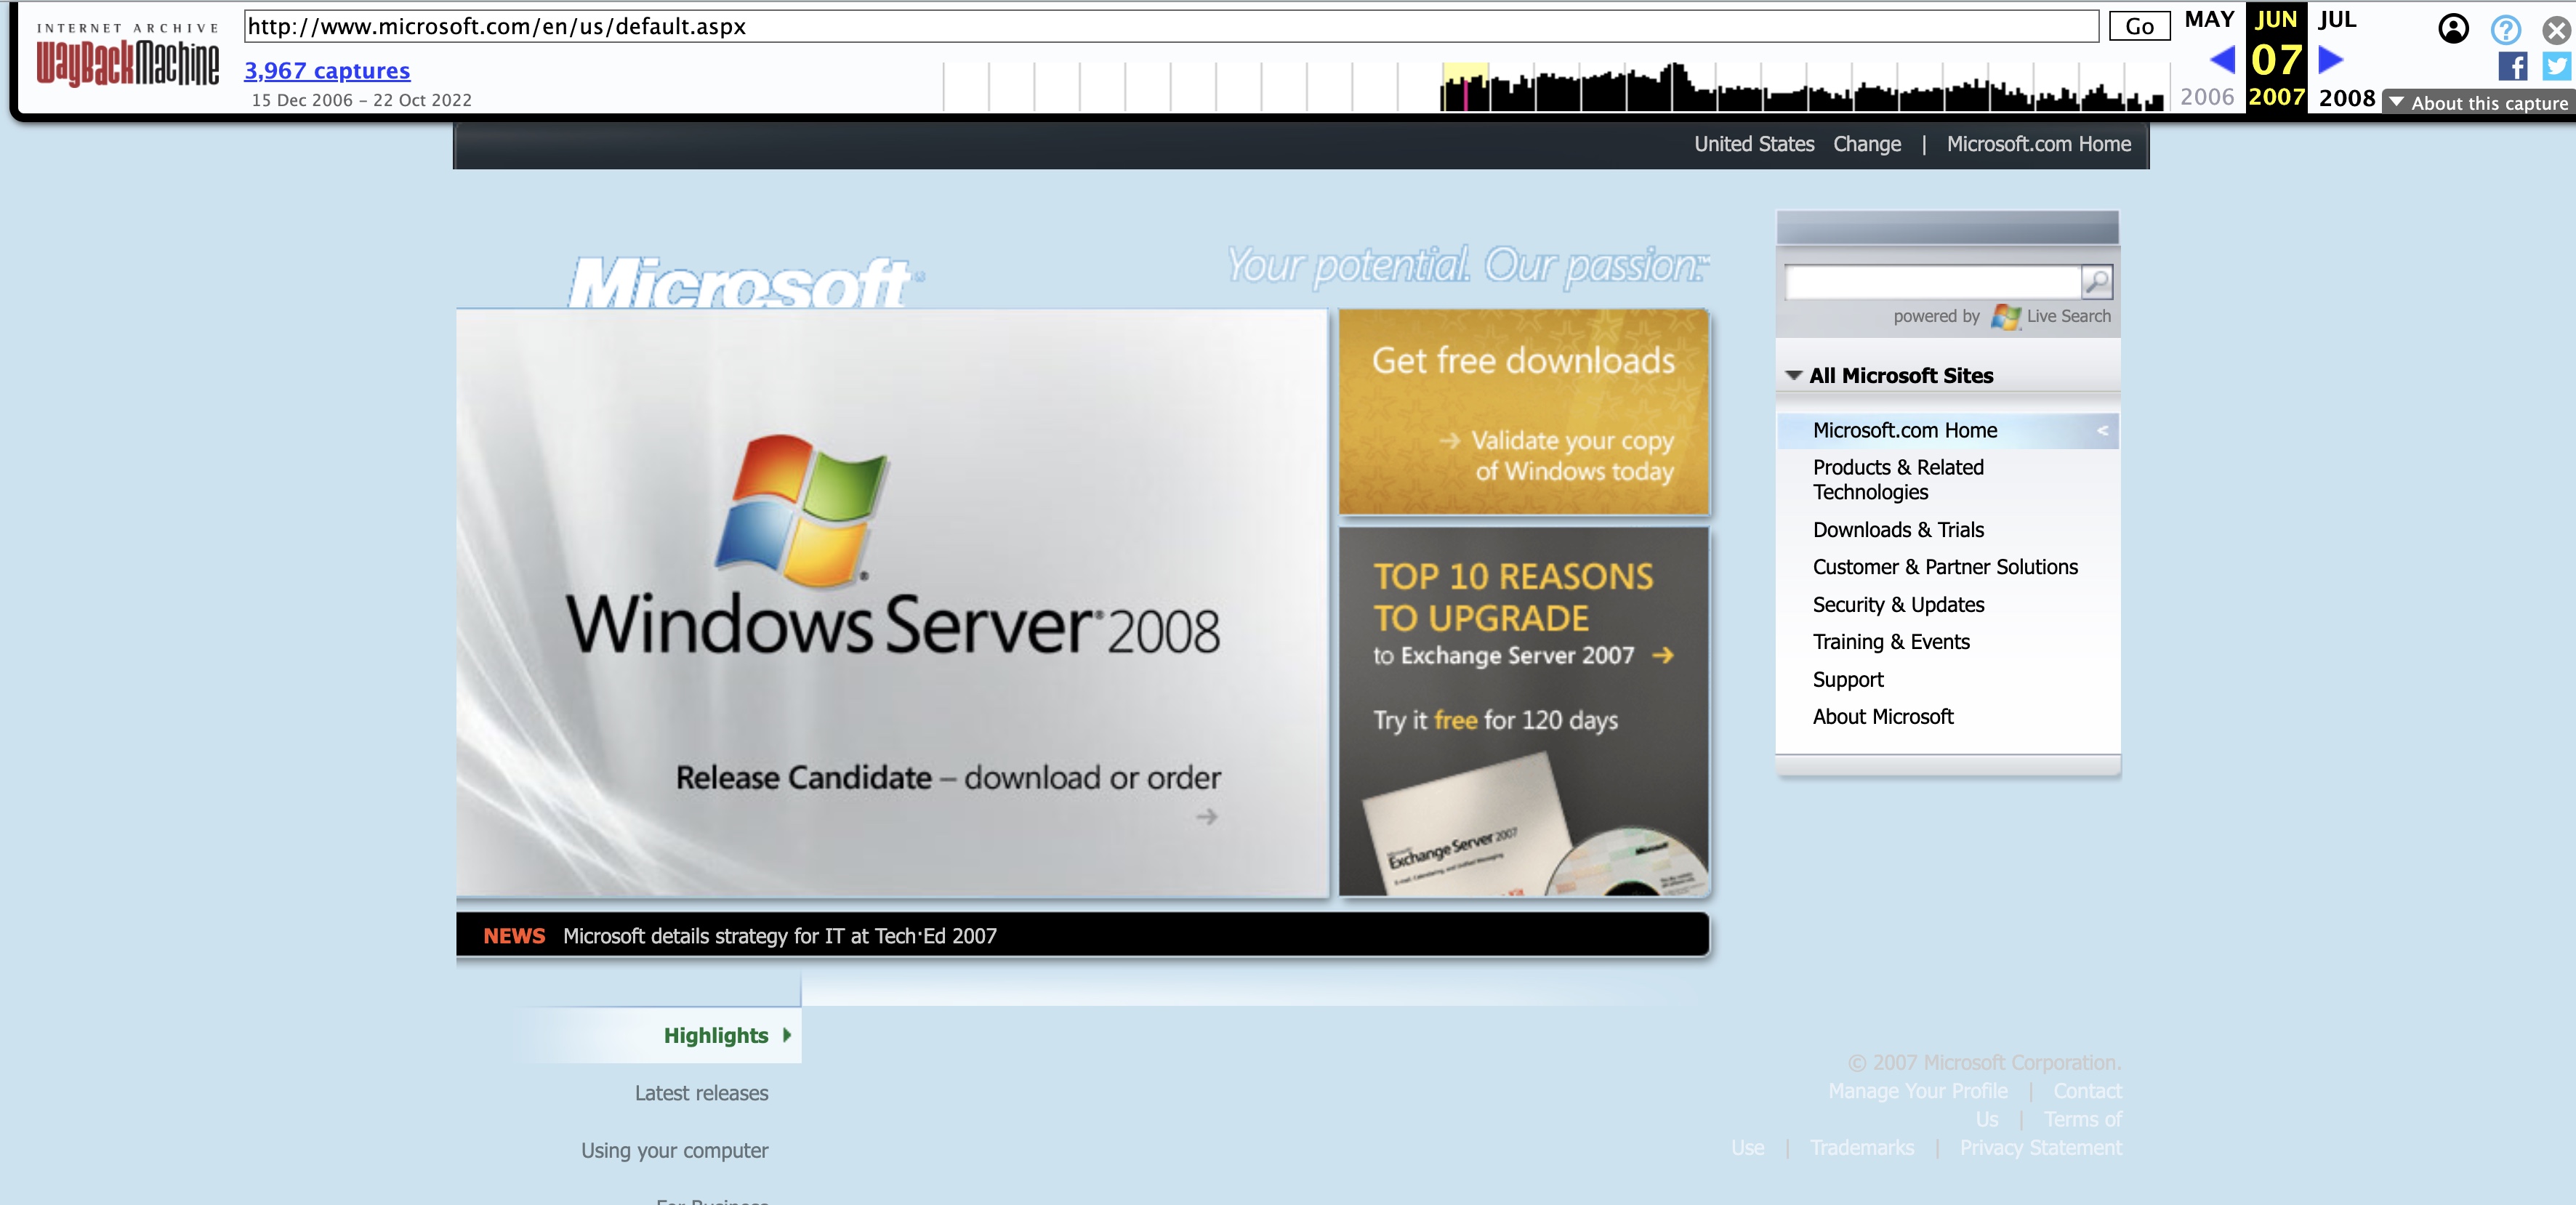The height and width of the screenshot is (1205, 2576).
Task: Open Latest releases tab
Action: (701, 1093)
